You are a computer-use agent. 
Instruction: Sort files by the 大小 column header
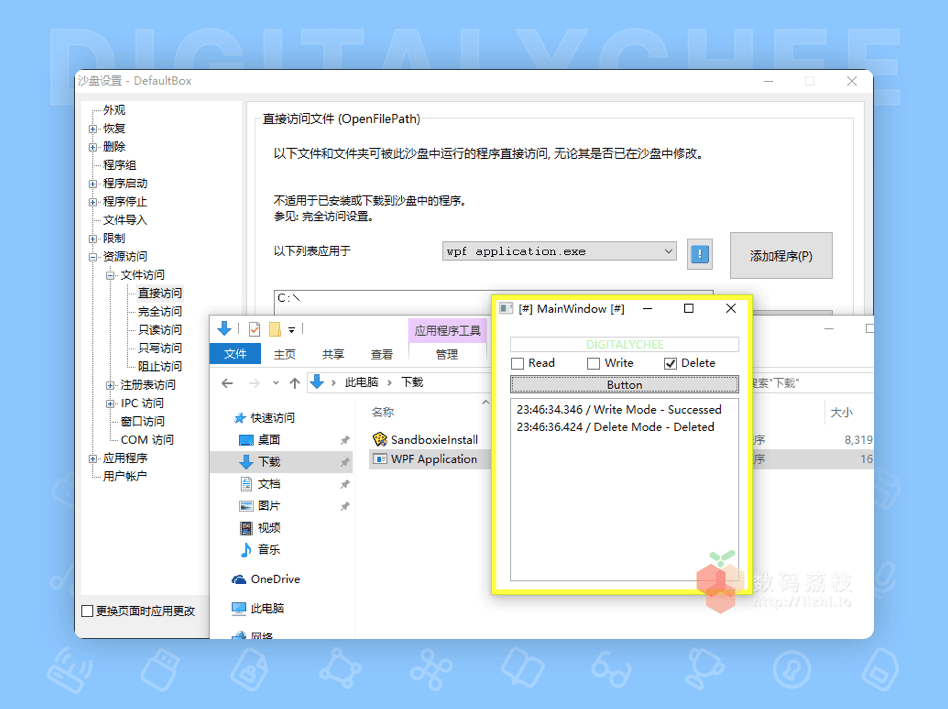point(842,412)
